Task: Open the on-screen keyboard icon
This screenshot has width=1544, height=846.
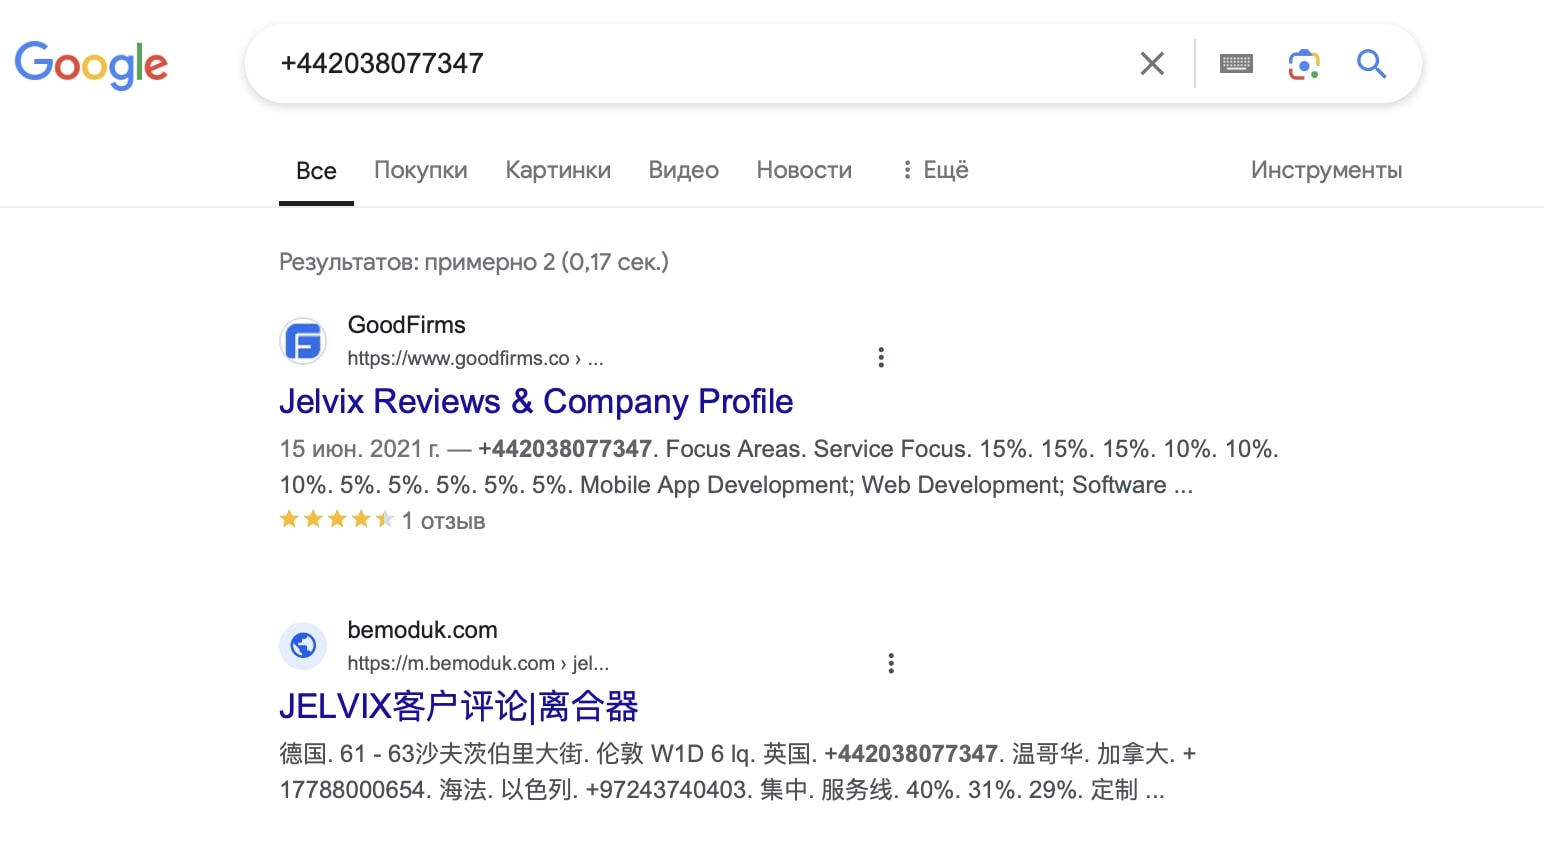Action: click(x=1236, y=64)
